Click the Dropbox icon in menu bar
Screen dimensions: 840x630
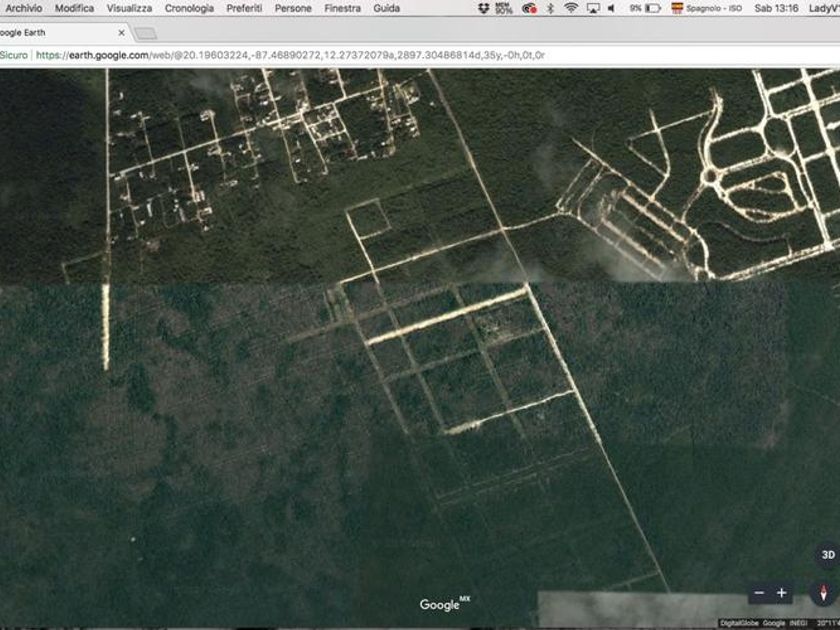point(483,8)
